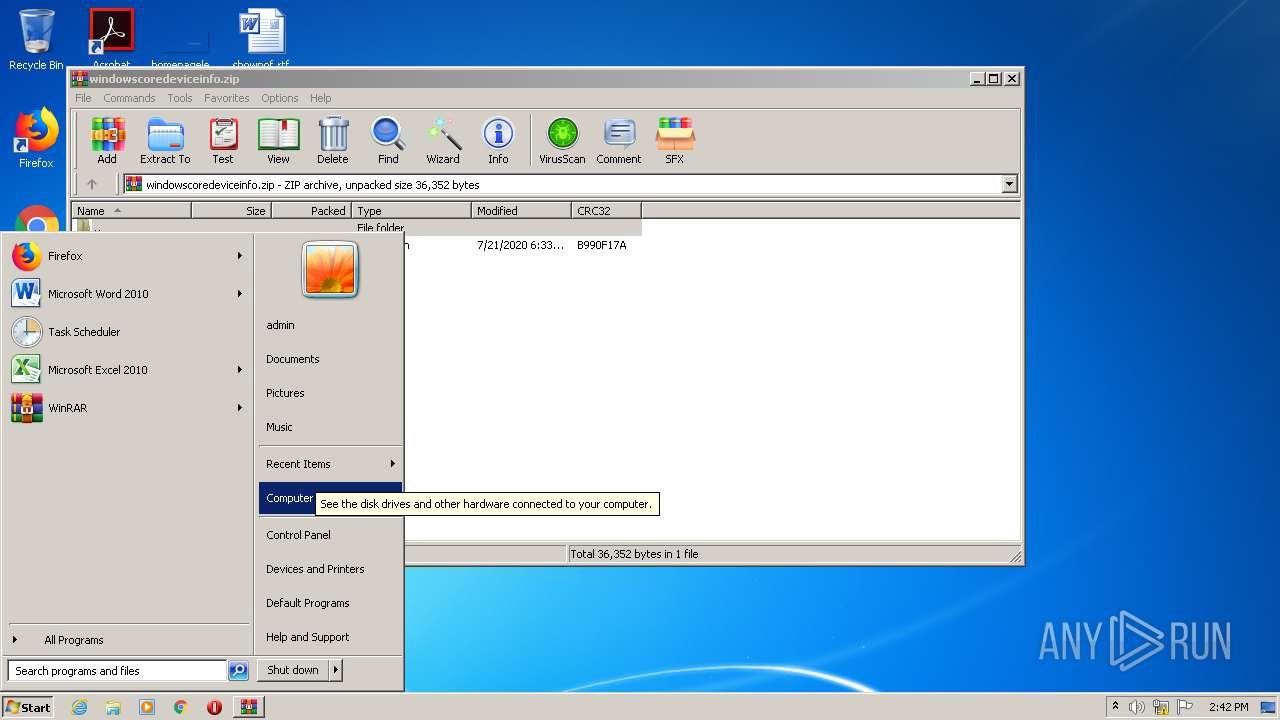This screenshot has width=1280, height=720.
Task: Sort by the Modified column header
Action: [521, 211]
